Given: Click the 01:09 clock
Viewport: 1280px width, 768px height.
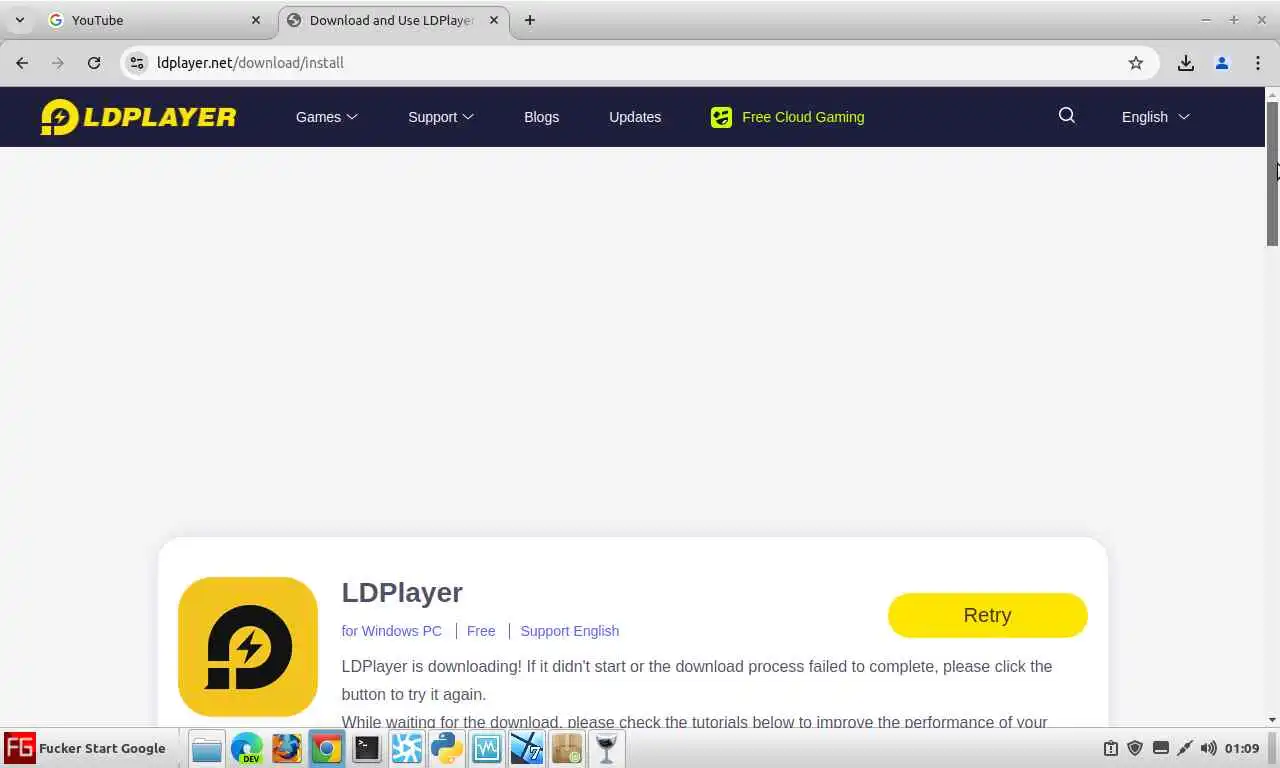Looking at the screenshot, I should click(x=1242, y=748).
